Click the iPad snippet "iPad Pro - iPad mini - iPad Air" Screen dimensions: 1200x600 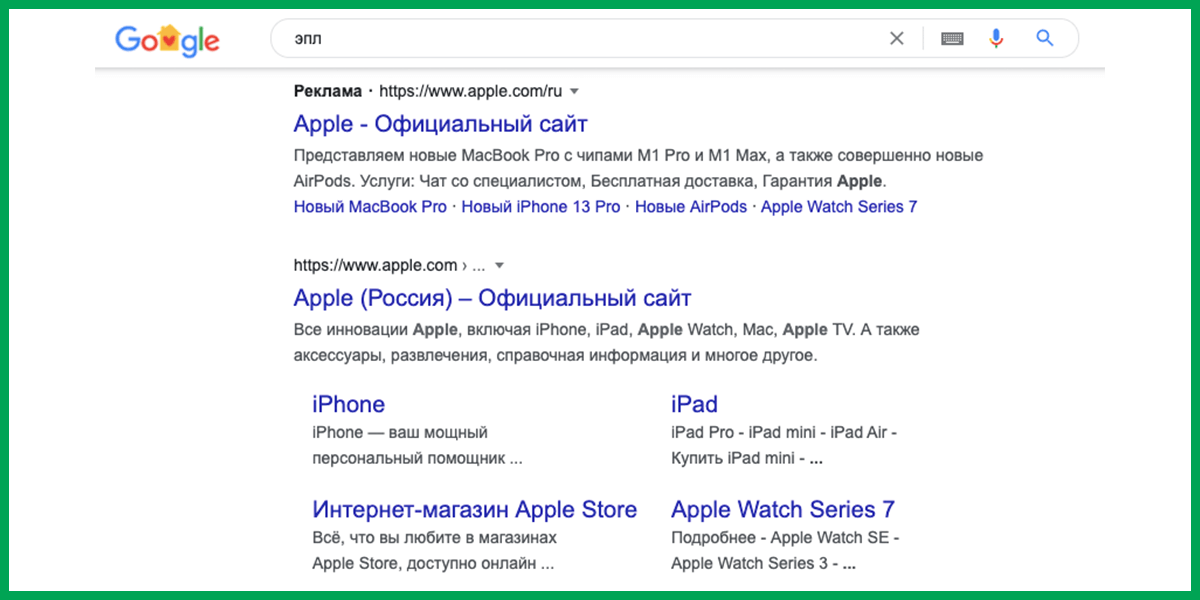pos(784,433)
